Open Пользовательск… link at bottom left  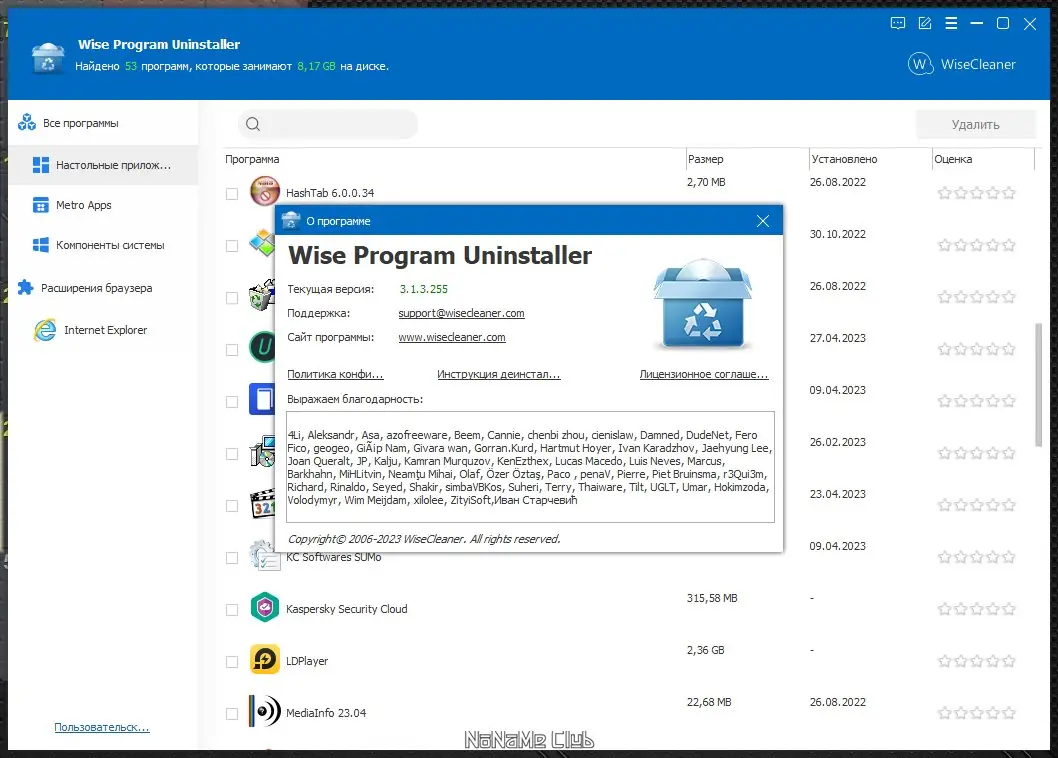(102, 727)
